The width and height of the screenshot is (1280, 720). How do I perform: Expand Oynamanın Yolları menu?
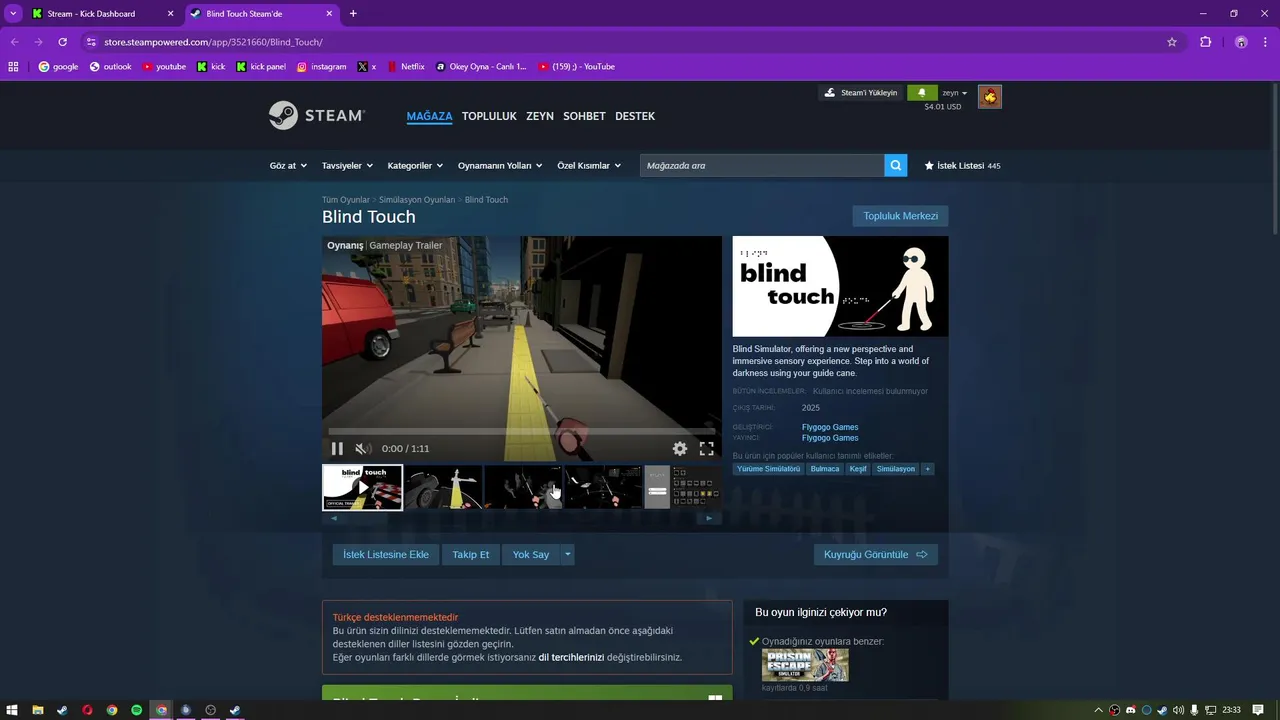(x=500, y=166)
